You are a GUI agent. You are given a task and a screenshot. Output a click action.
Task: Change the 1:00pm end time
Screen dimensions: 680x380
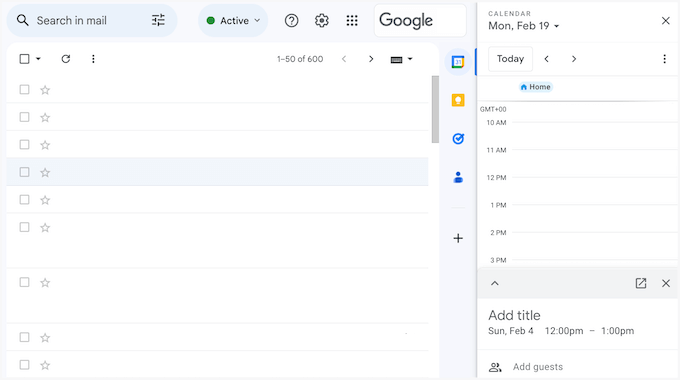(618, 331)
